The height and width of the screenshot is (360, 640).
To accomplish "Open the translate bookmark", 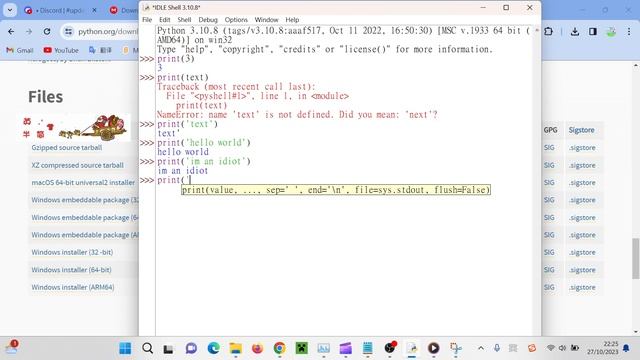I will [x=100, y=50].
